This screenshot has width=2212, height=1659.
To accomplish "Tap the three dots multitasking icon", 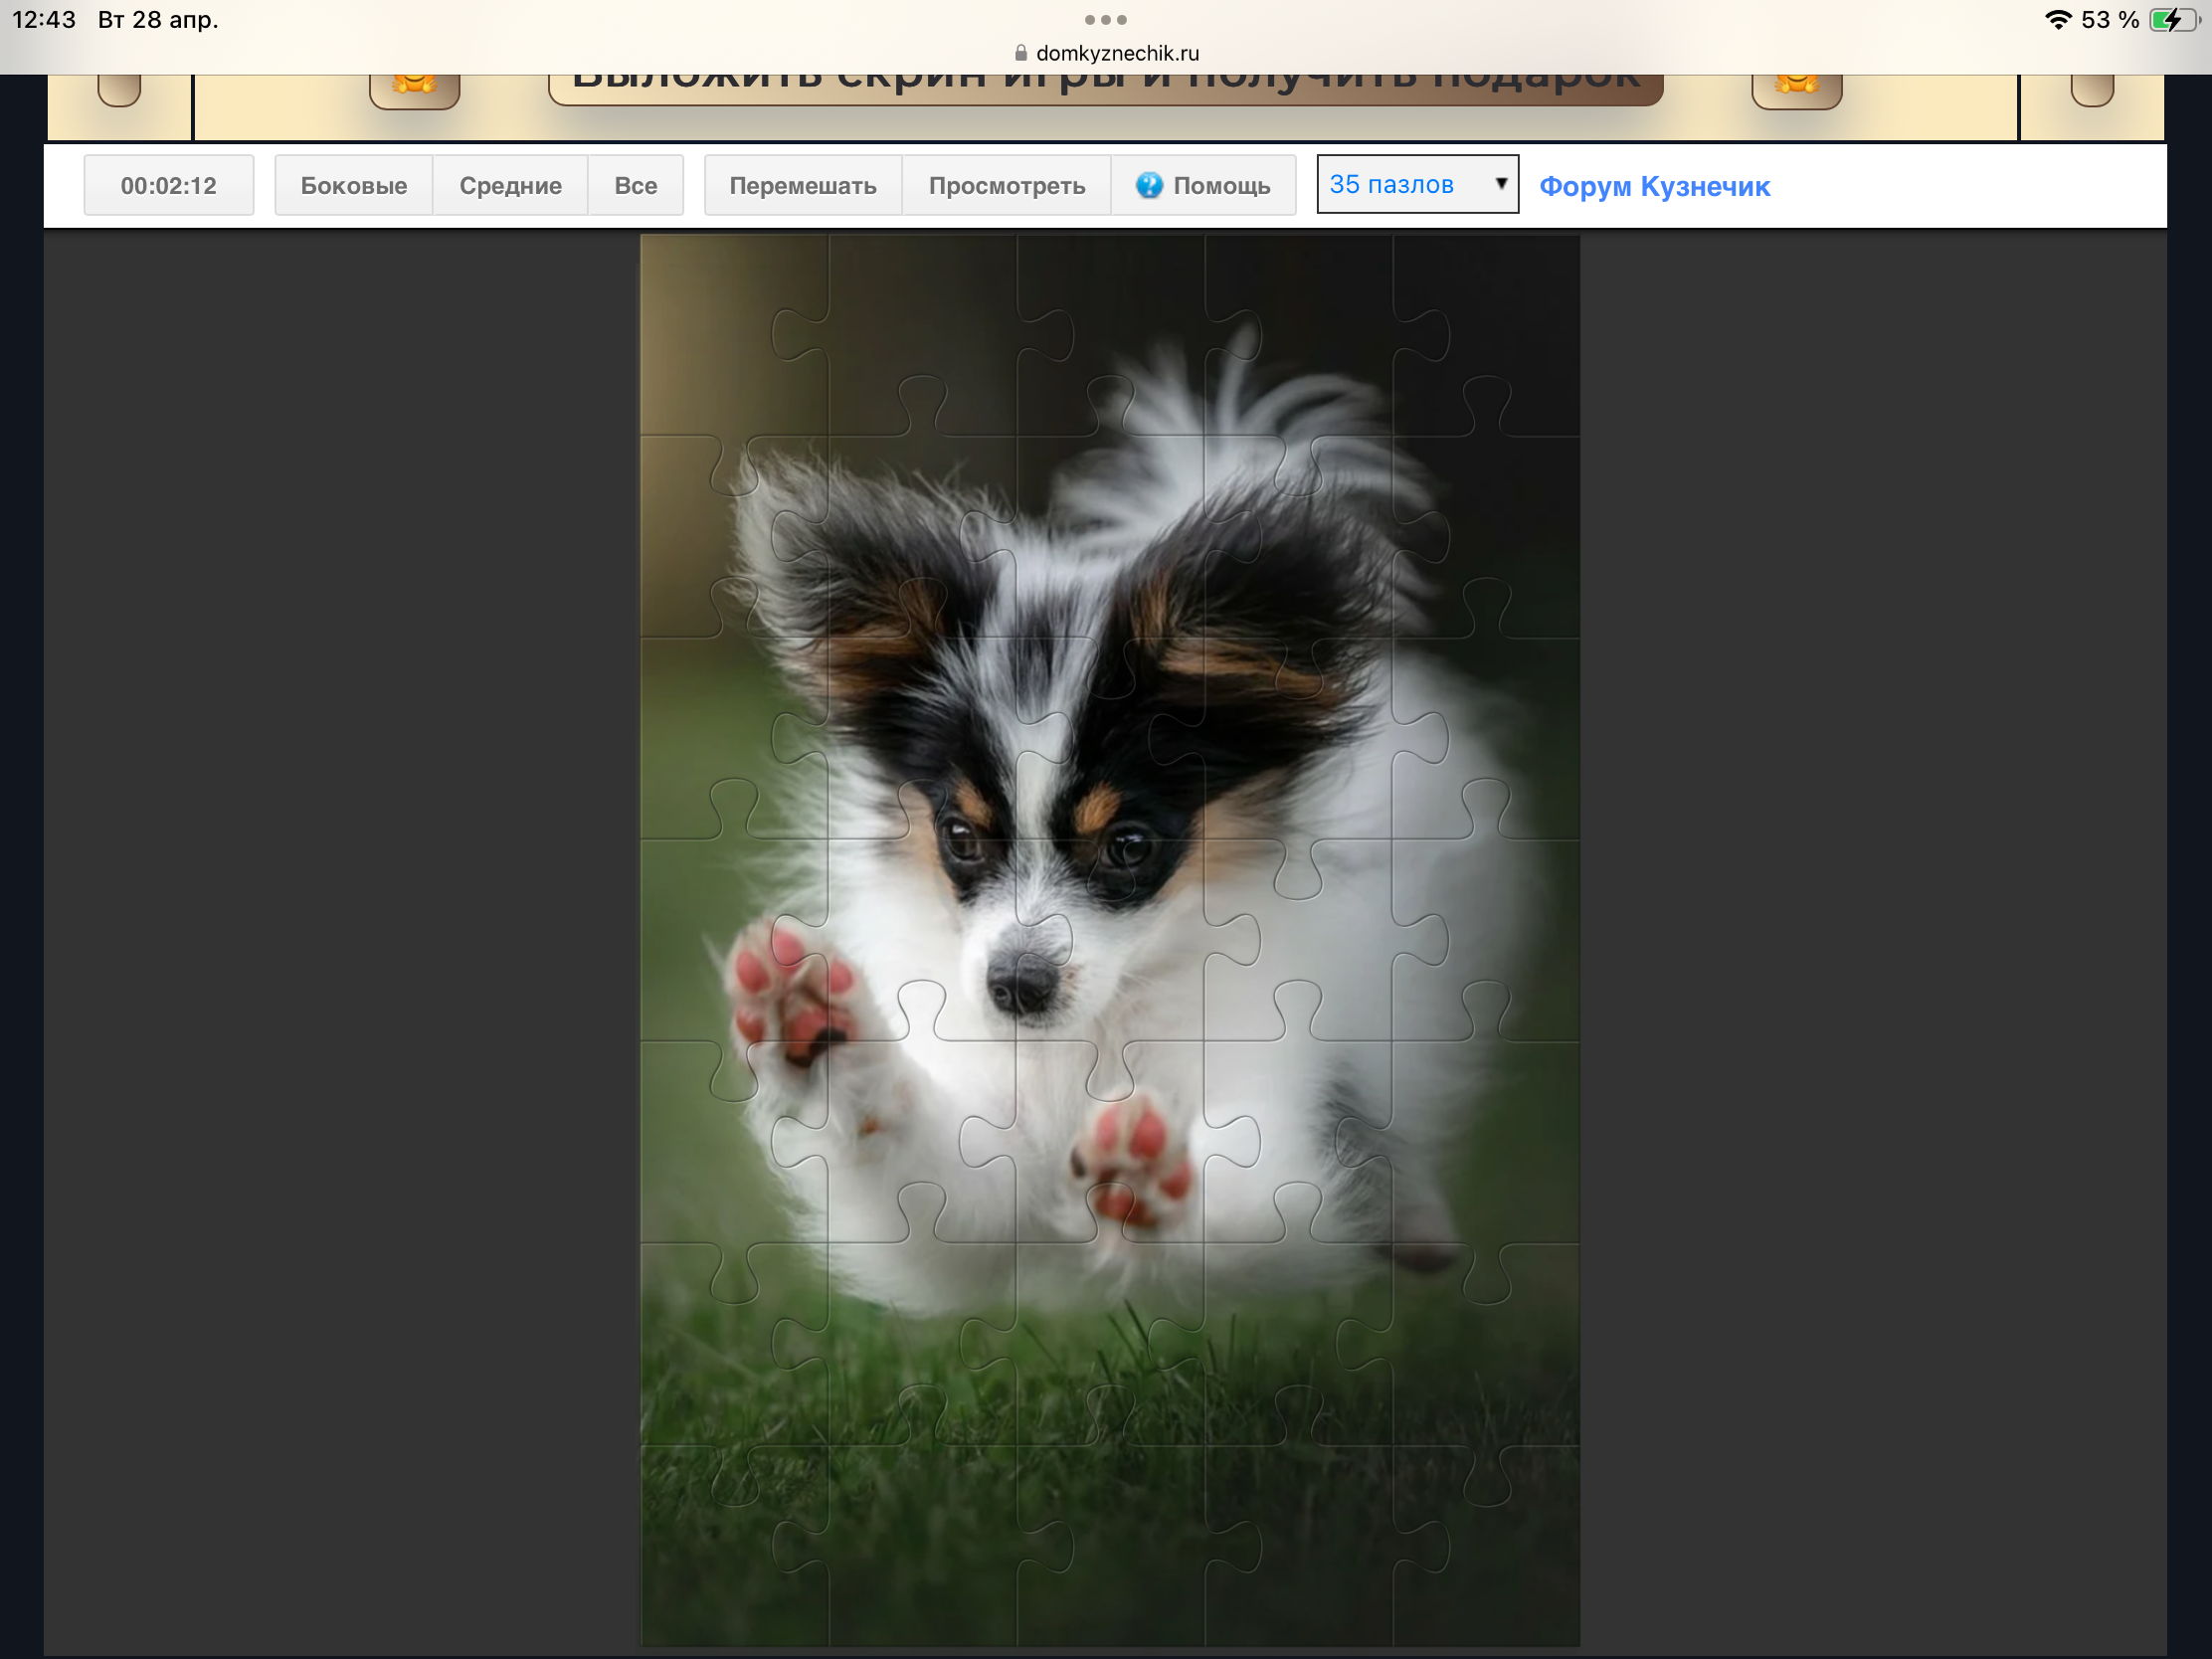I will [x=1105, y=20].
